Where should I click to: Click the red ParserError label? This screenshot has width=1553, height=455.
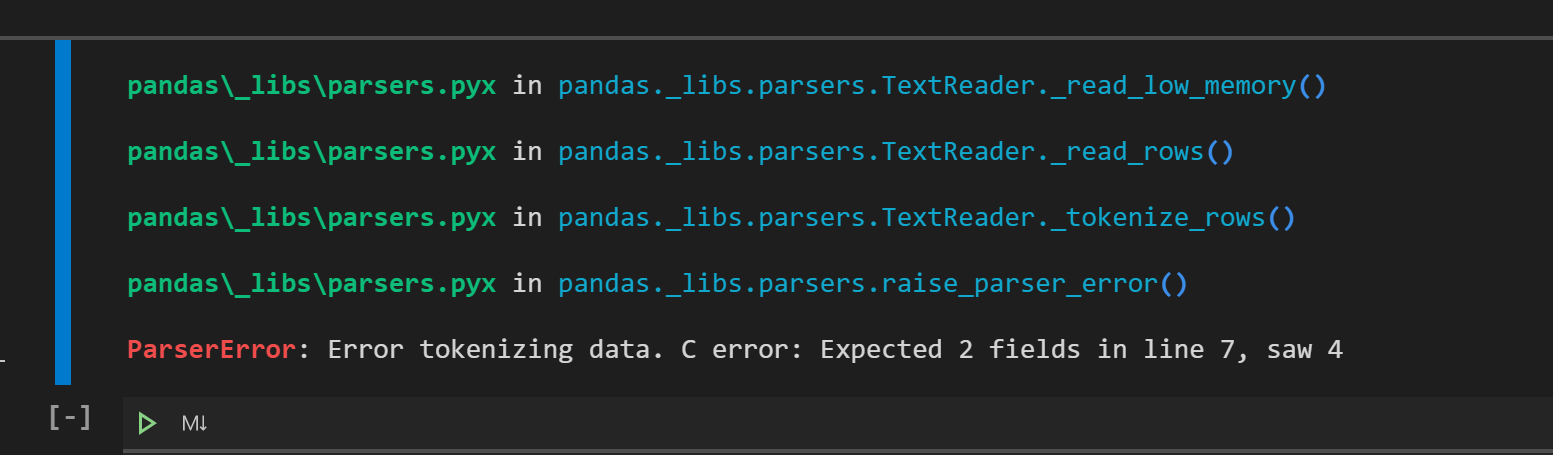pyautogui.click(x=212, y=350)
